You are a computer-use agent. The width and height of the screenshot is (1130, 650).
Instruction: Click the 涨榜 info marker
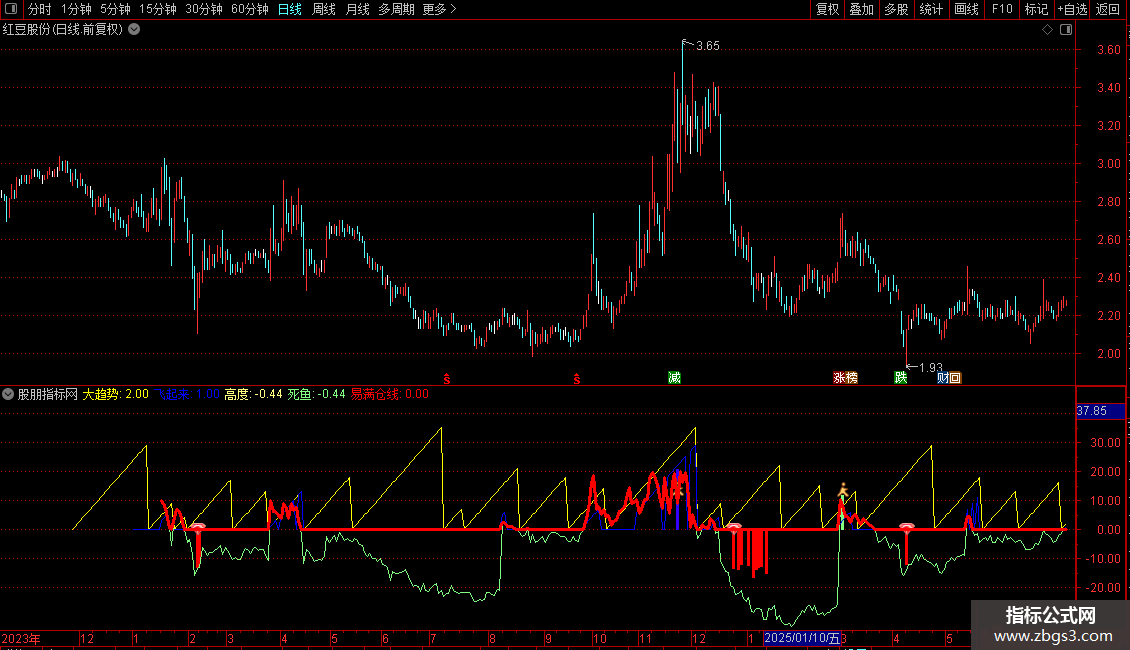(x=845, y=378)
